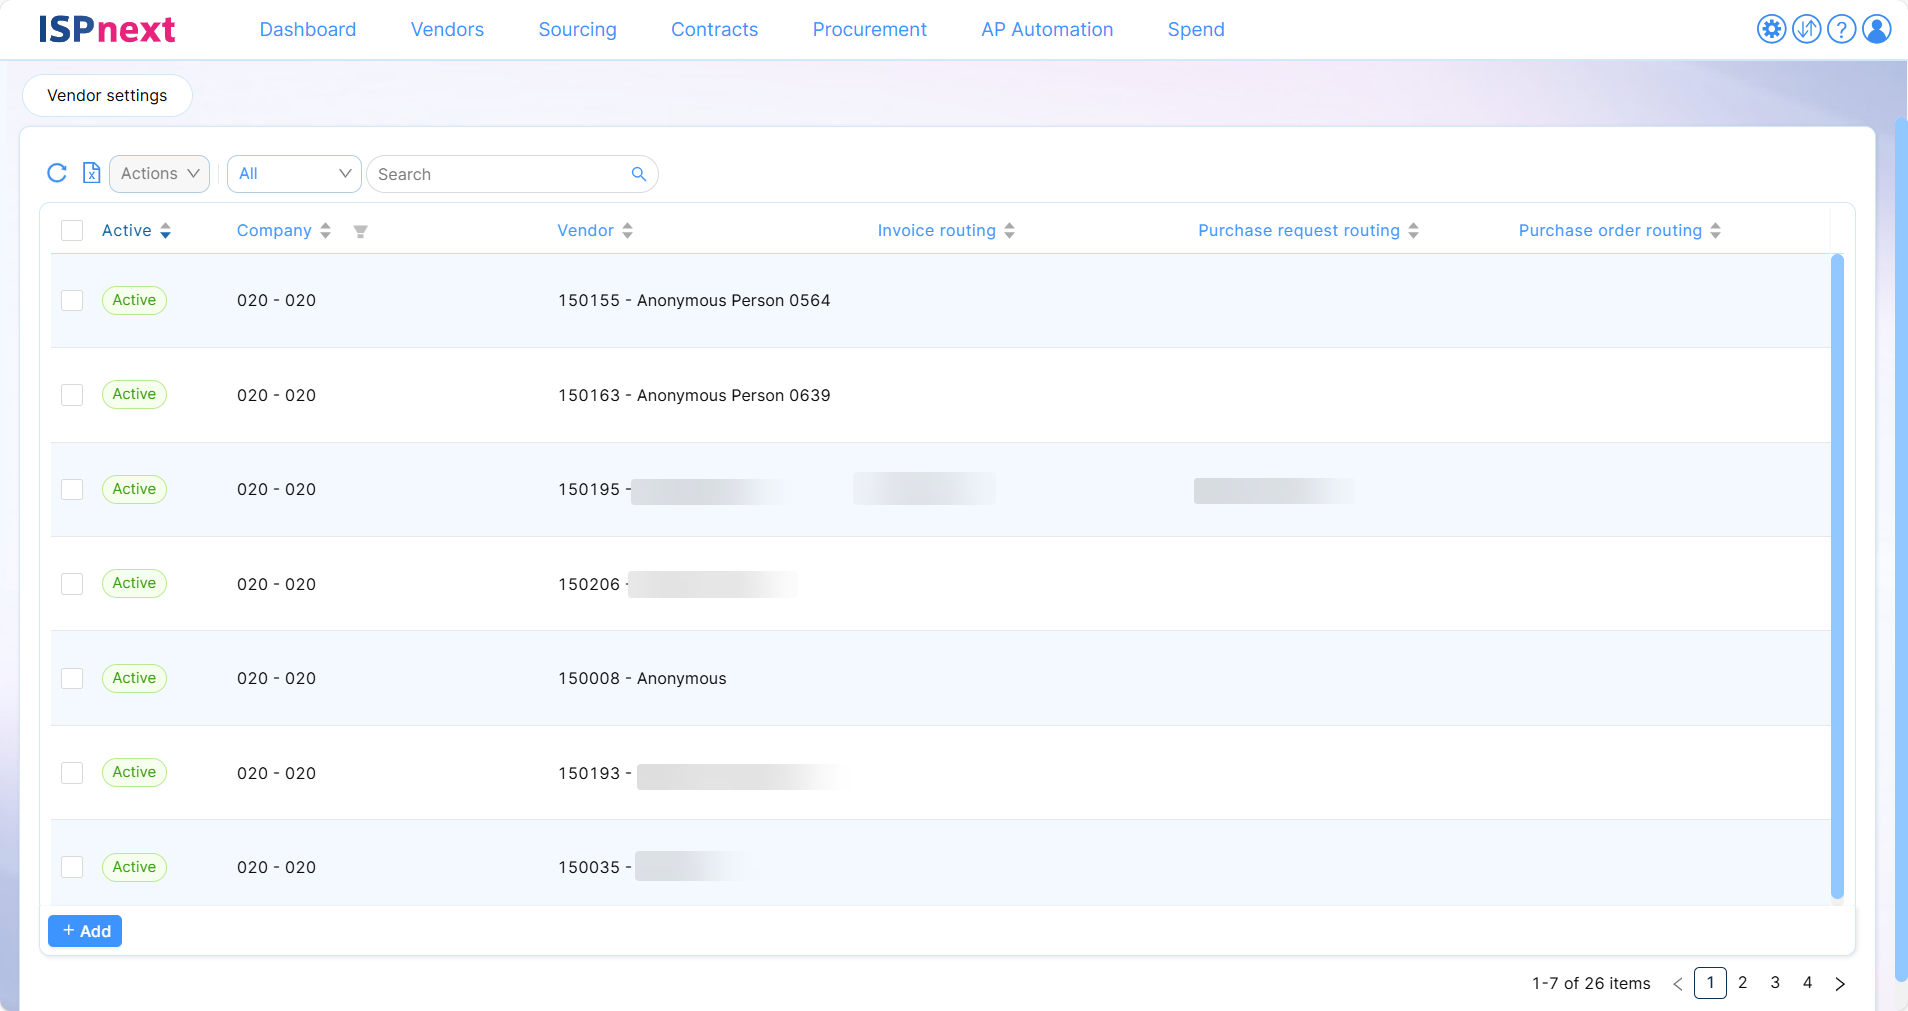This screenshot has height=1011, width=1908.
Task: Click the refresh icon in the toolbar
Action: coord(57,173)
